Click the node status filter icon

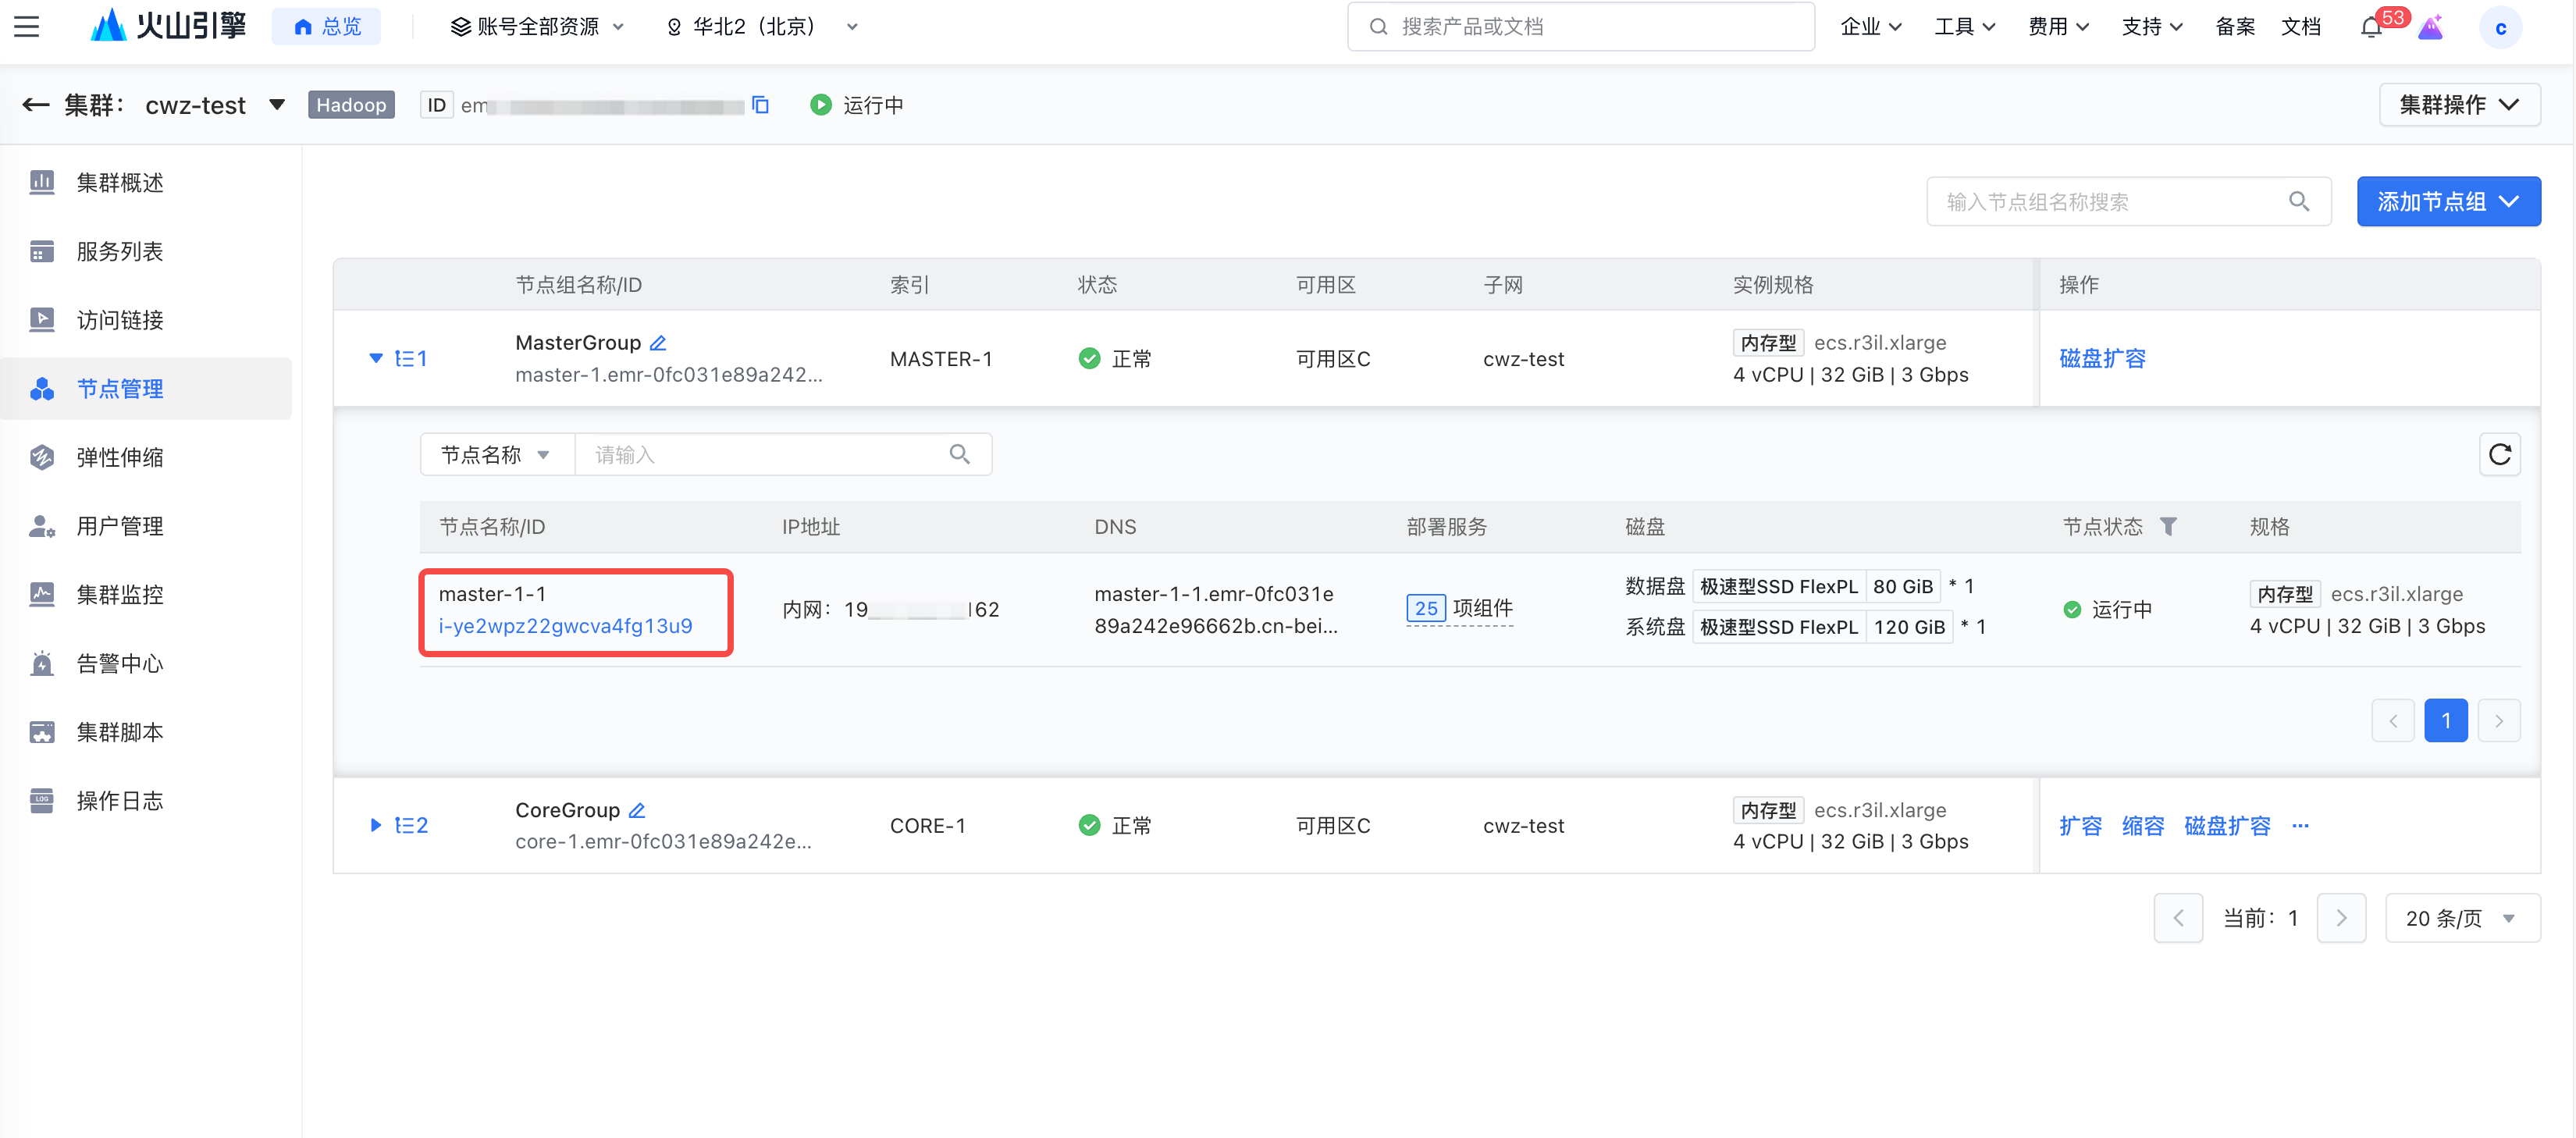2167,527
